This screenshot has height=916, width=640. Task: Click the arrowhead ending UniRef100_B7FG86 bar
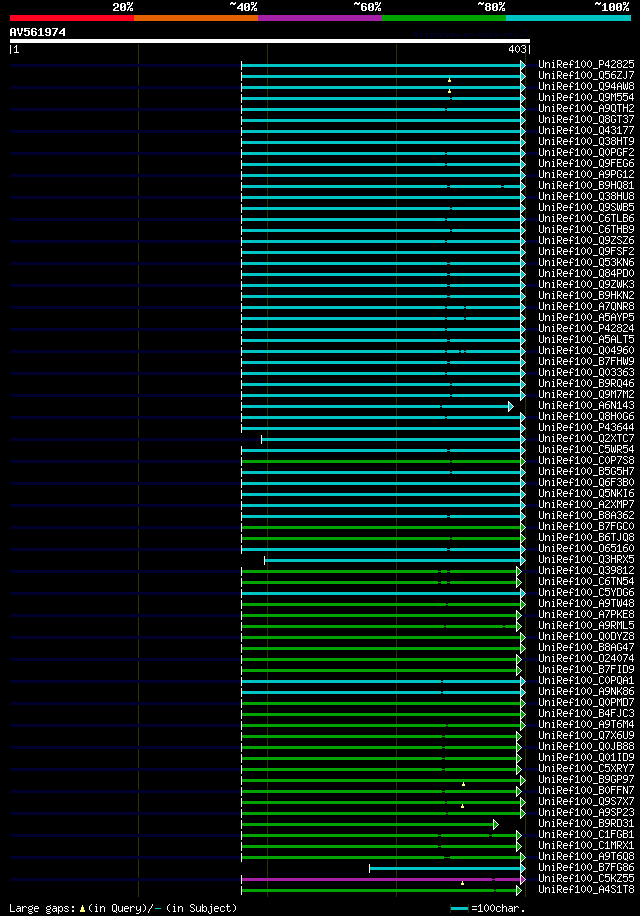pyautogui.click(x=523, y=869)
